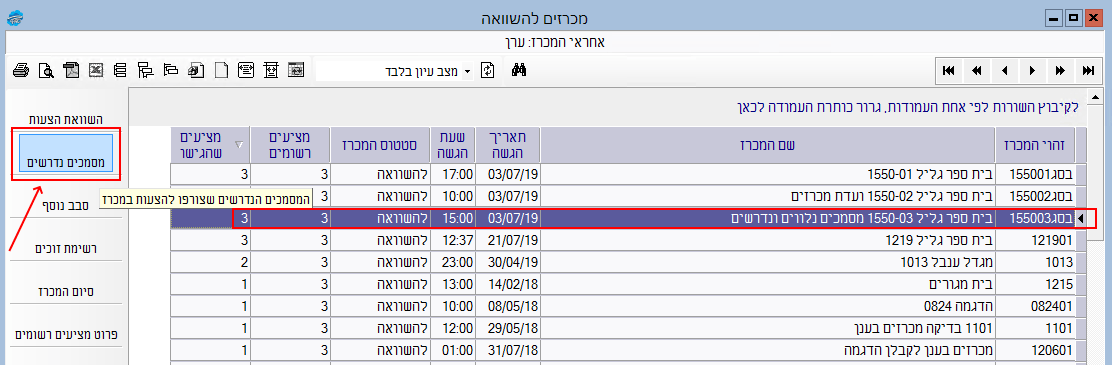Sort by מציעים שהגישו column filter arrow
This screenshot has height=365, width=1112.
click(239, 145)
